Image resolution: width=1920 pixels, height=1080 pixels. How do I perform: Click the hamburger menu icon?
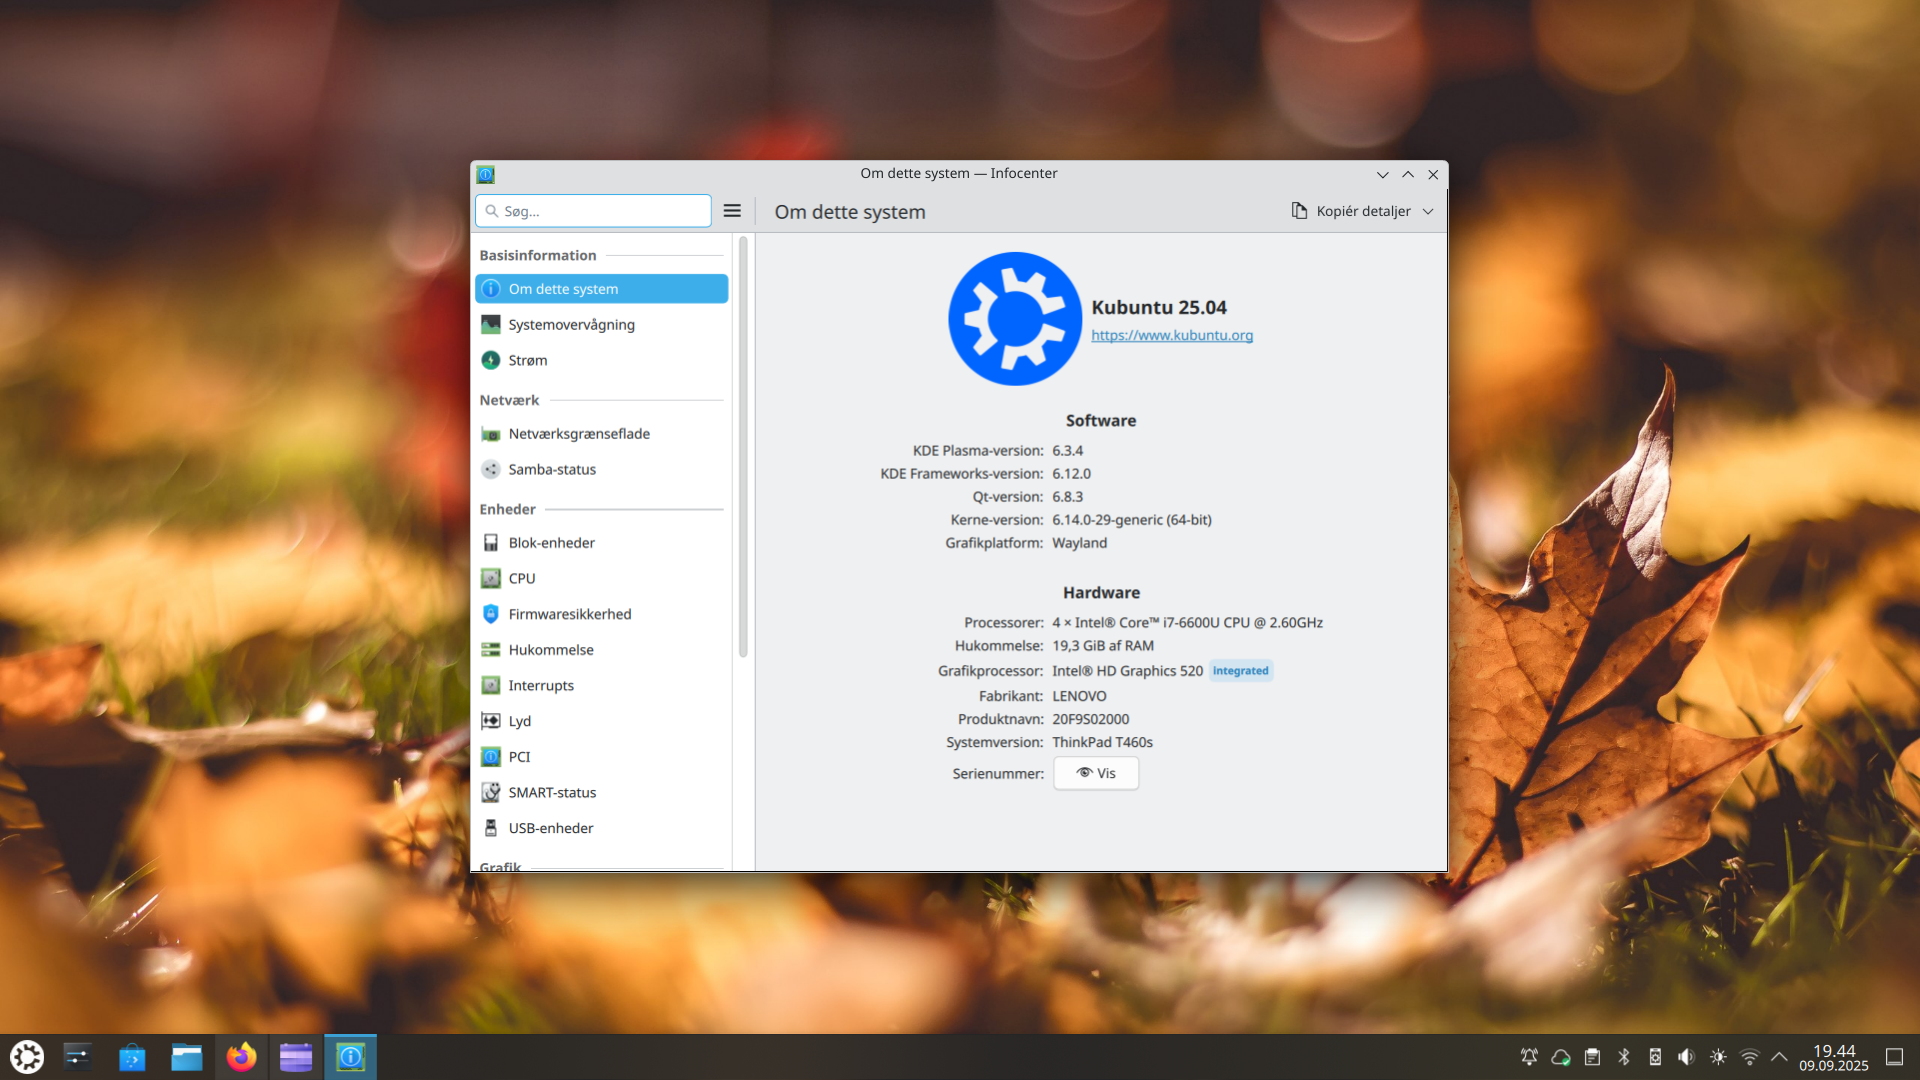(x=732, y=211)
